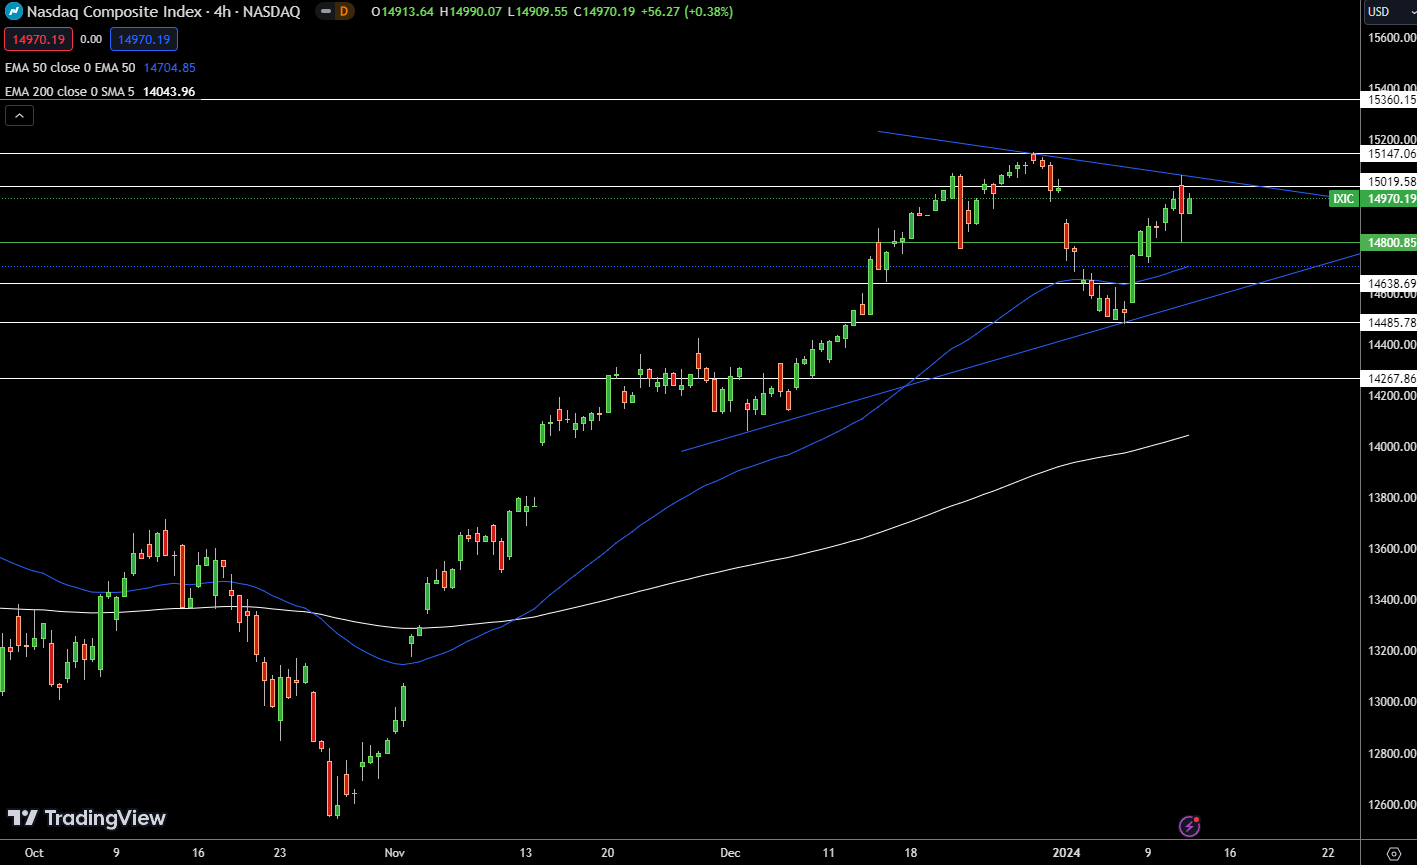Viewport: 1417px width, 865px height.
Task: Open the lightning bolt events icon
Action: 1189,826
